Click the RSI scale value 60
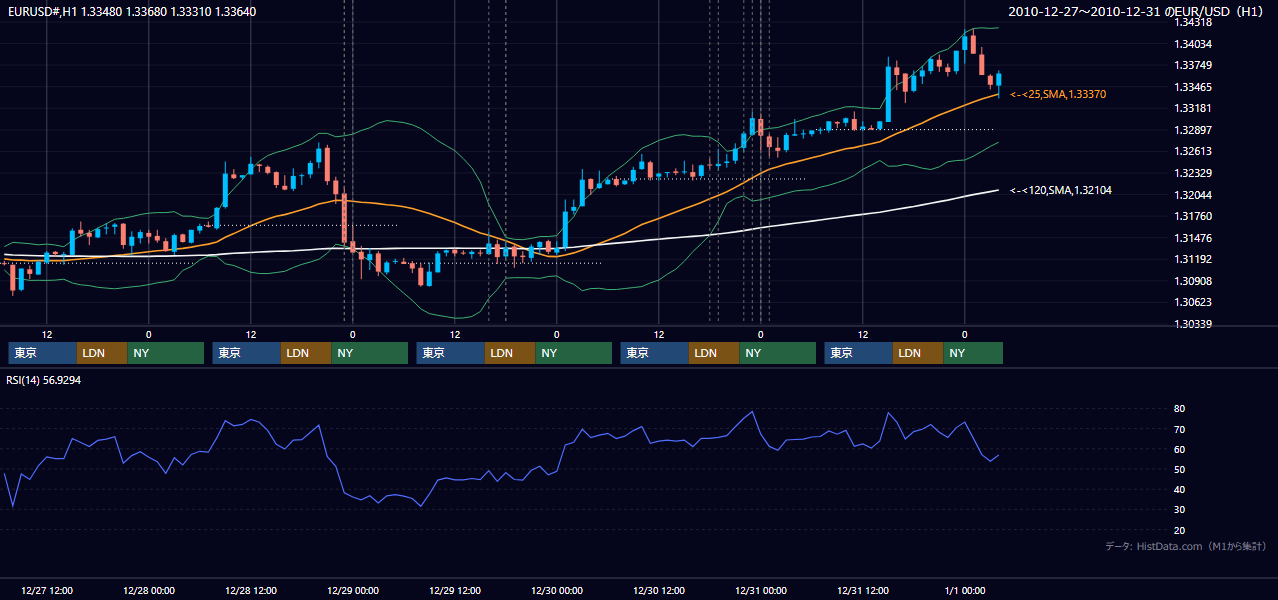Screen dimensions: 1278x600 point(1179,449)
